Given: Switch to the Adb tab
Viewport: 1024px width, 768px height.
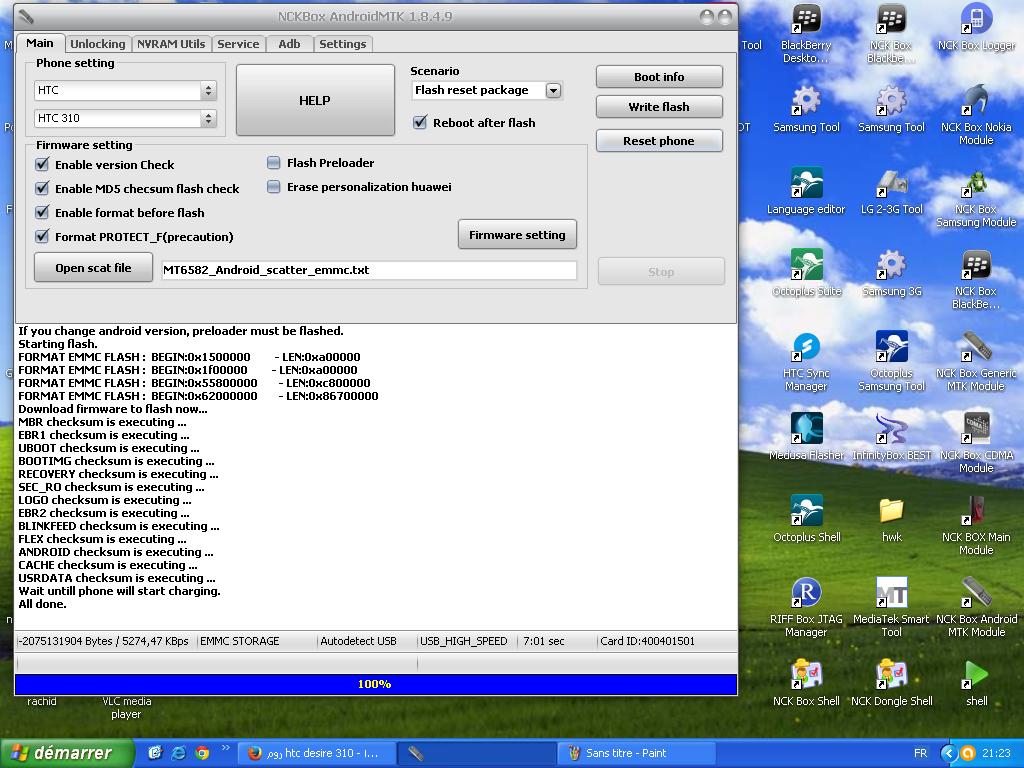Looking at the screenshot, I should click(x=289, y=44).
